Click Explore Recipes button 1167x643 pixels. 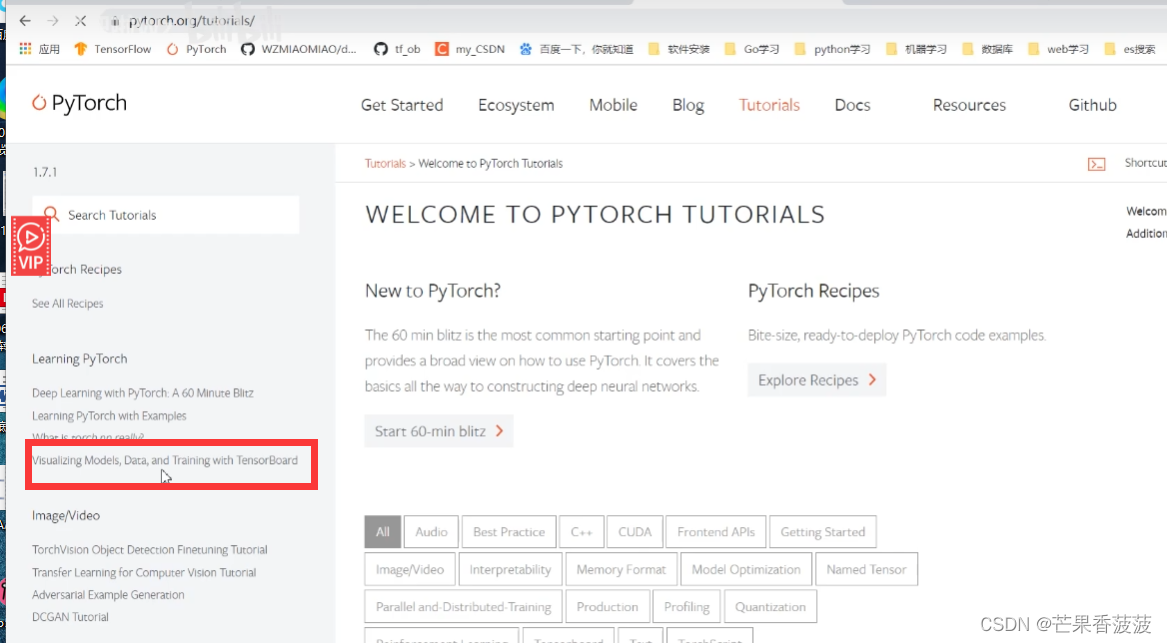point(816,380)
